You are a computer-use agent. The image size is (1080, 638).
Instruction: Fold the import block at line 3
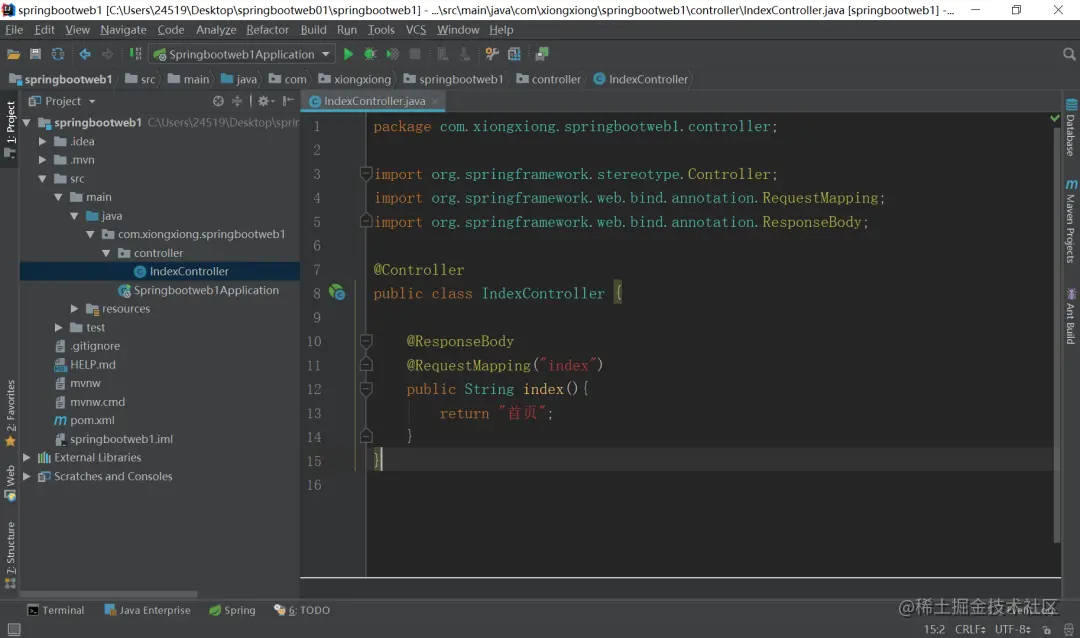[x=366, y=174]
